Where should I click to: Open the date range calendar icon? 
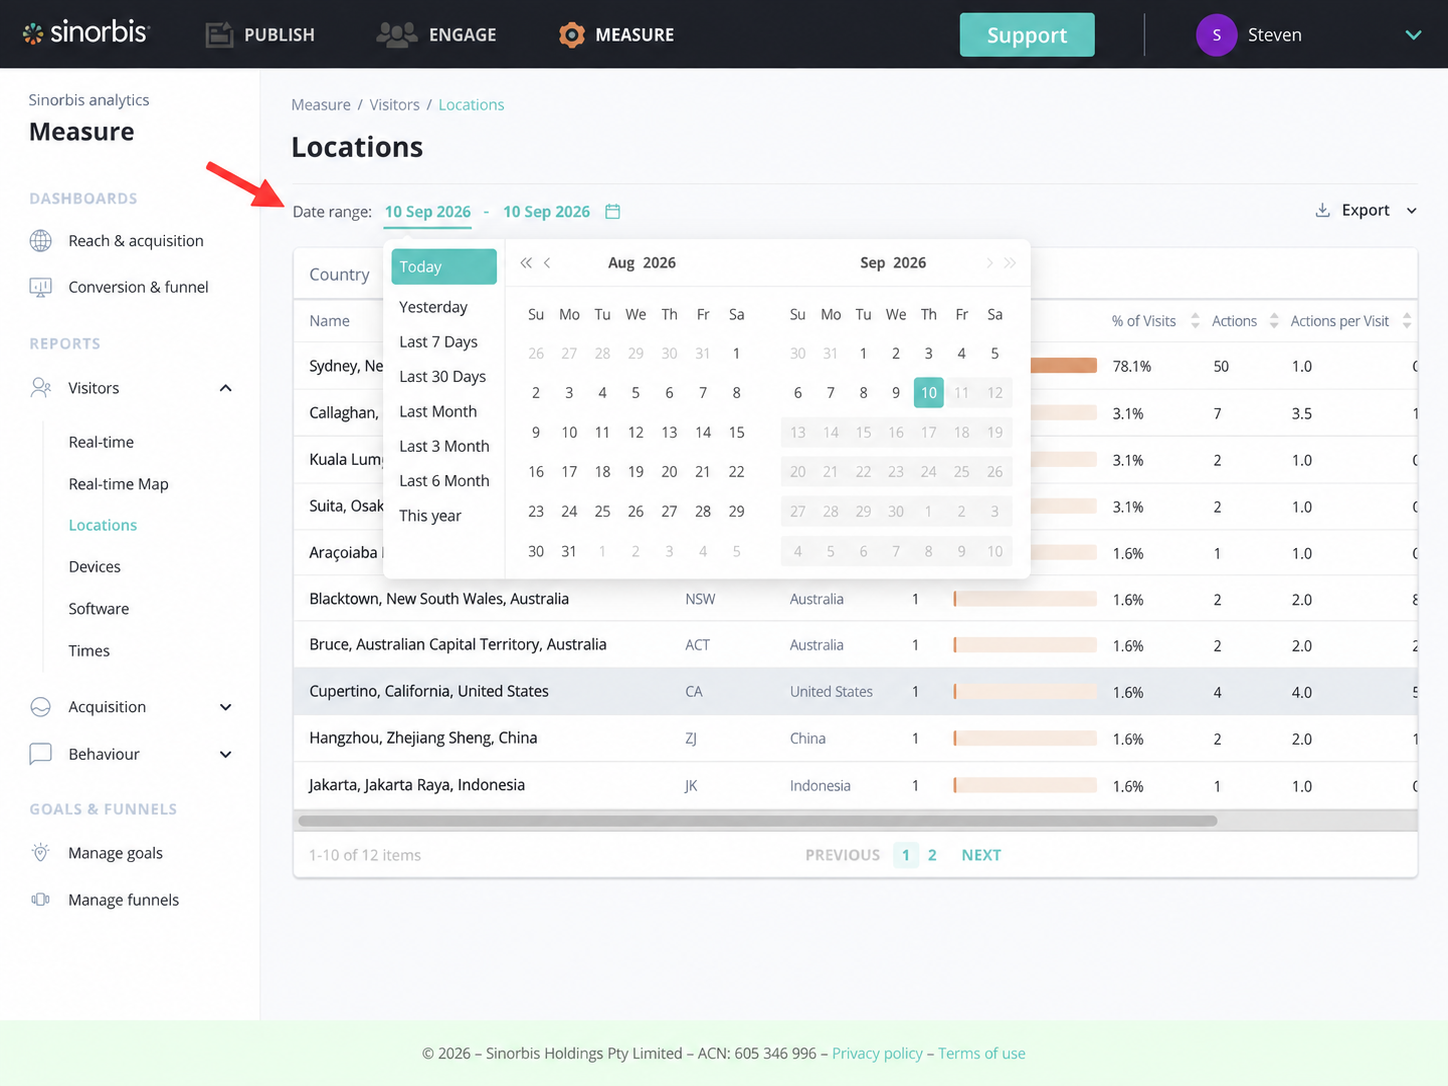[x=613, y=211]
